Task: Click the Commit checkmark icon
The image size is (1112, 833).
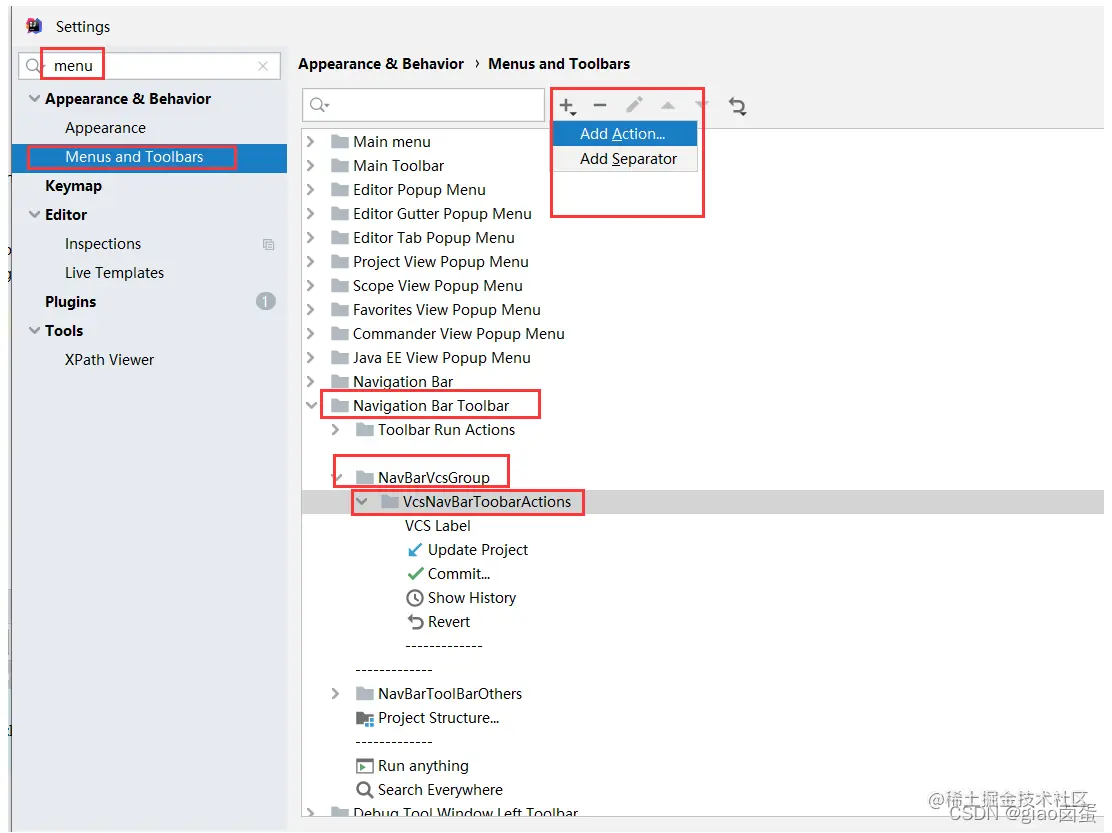Action: (415, 574)
